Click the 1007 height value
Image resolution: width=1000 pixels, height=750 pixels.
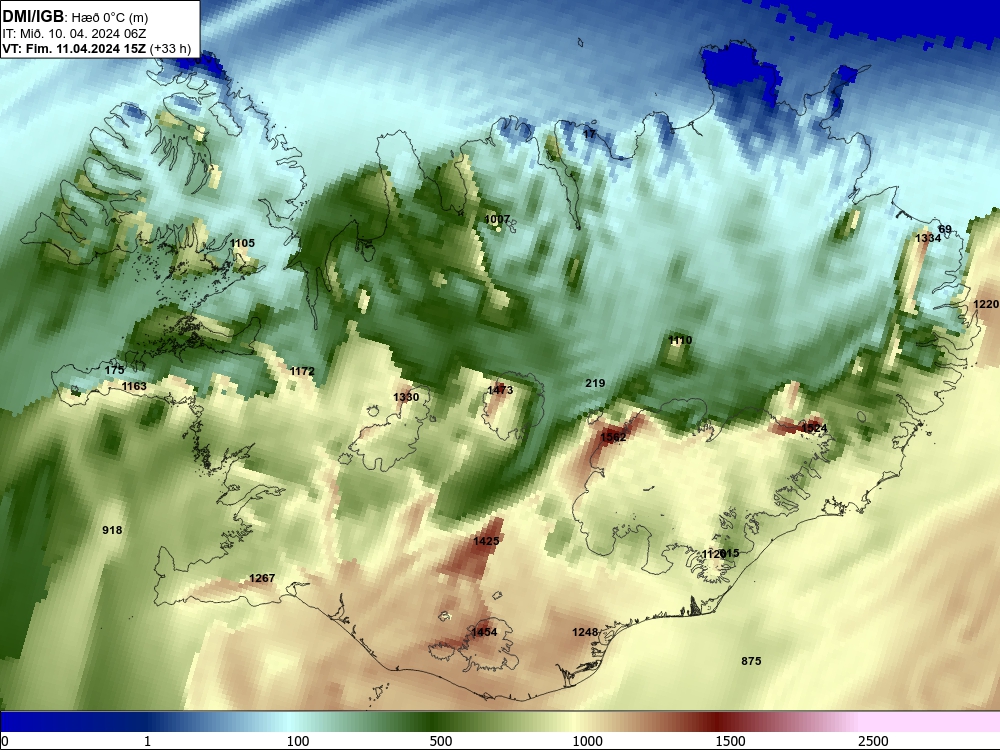pos(497,219)
